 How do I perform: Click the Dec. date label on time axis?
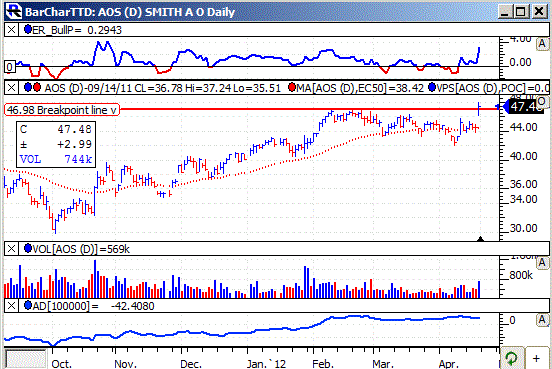(190, 364)
